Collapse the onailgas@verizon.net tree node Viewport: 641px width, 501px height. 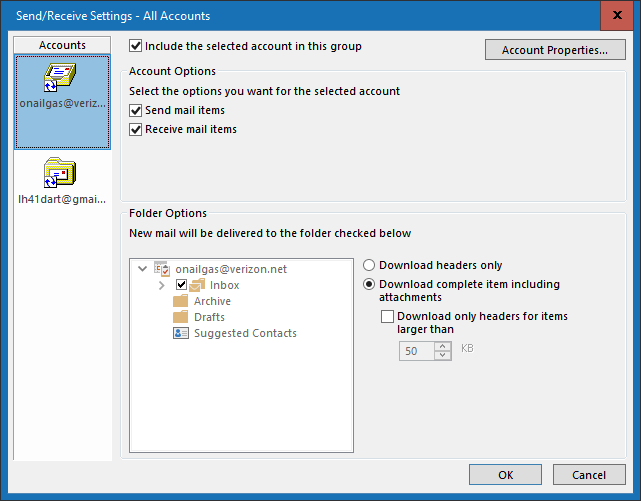pyautogui.click(x=143, y=269)
